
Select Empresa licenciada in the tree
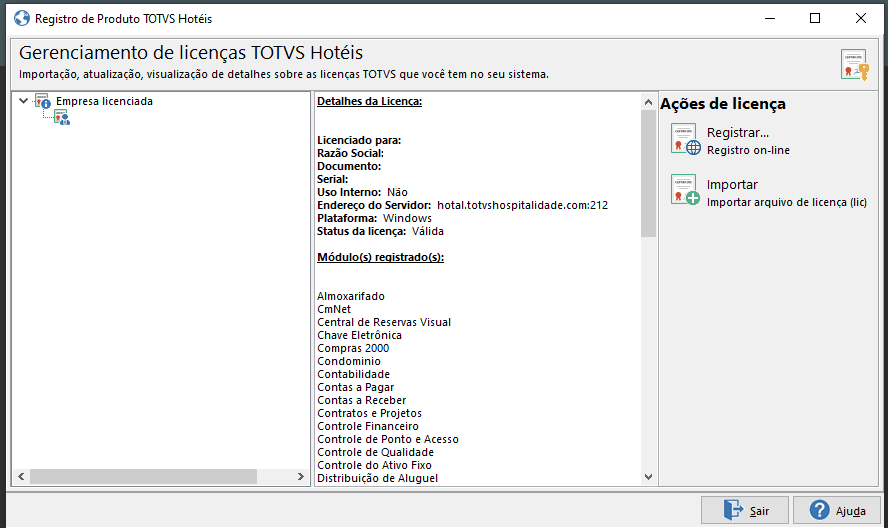coord(104,101)
